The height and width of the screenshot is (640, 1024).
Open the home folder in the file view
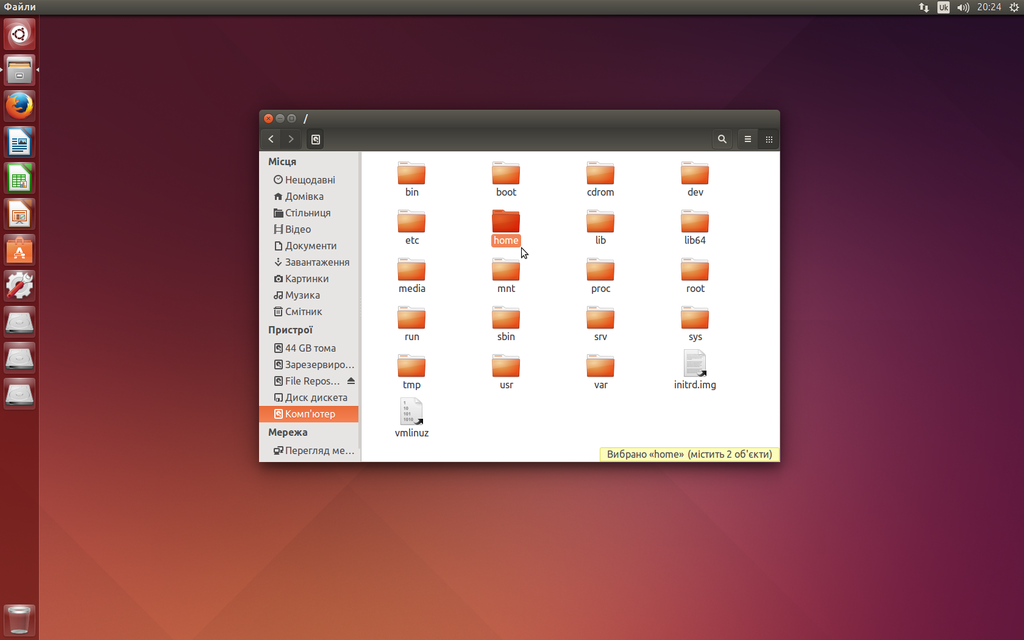coord(506,222)
